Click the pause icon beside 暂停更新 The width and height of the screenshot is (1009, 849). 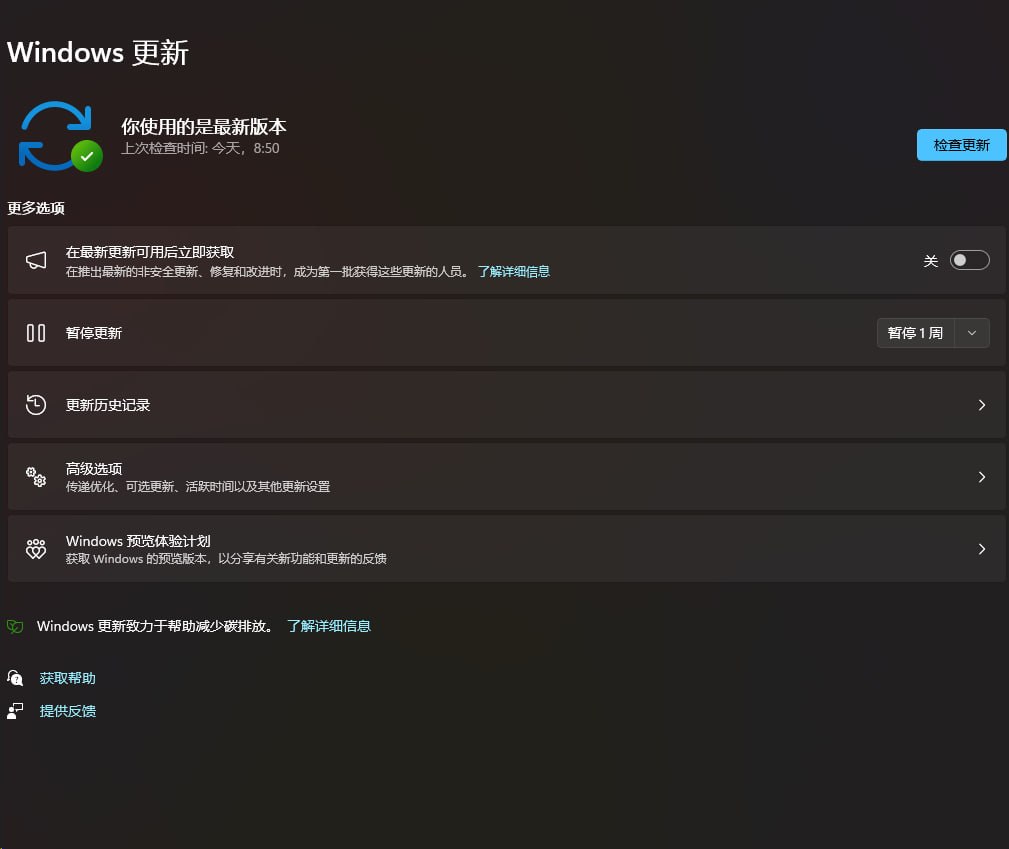(36, 333)
